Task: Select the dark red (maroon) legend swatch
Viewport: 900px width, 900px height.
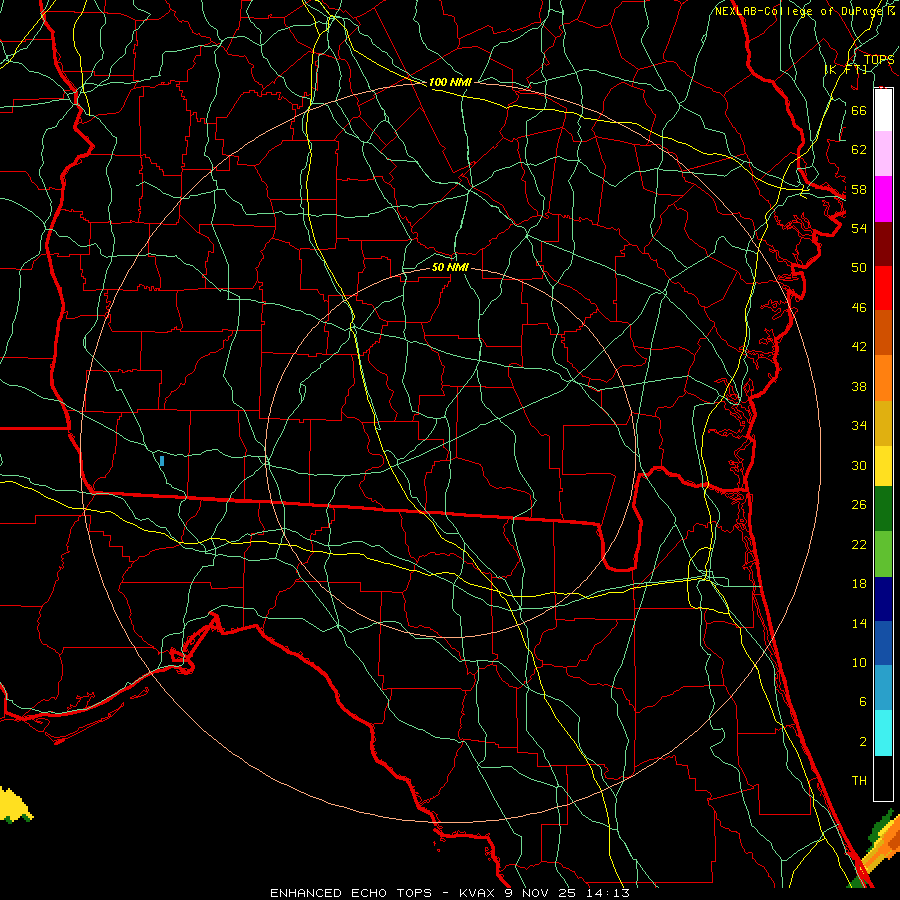Action: tap(883, 244)
